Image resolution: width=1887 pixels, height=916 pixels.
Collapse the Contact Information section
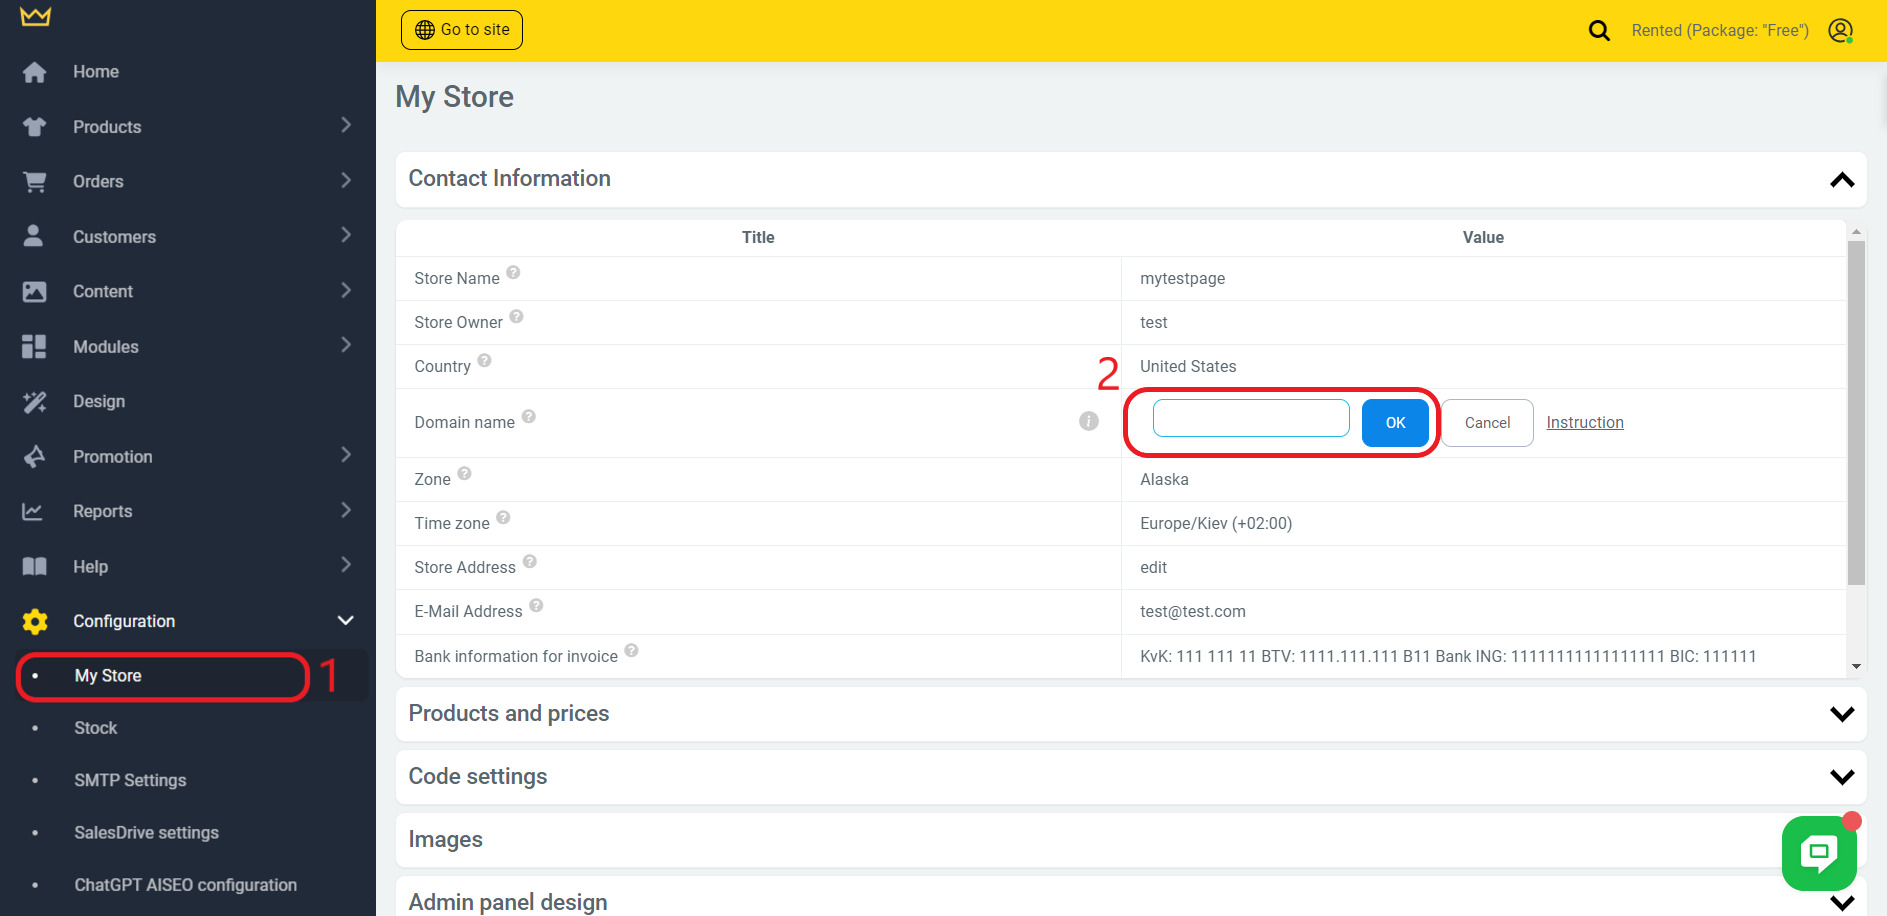1841,180
